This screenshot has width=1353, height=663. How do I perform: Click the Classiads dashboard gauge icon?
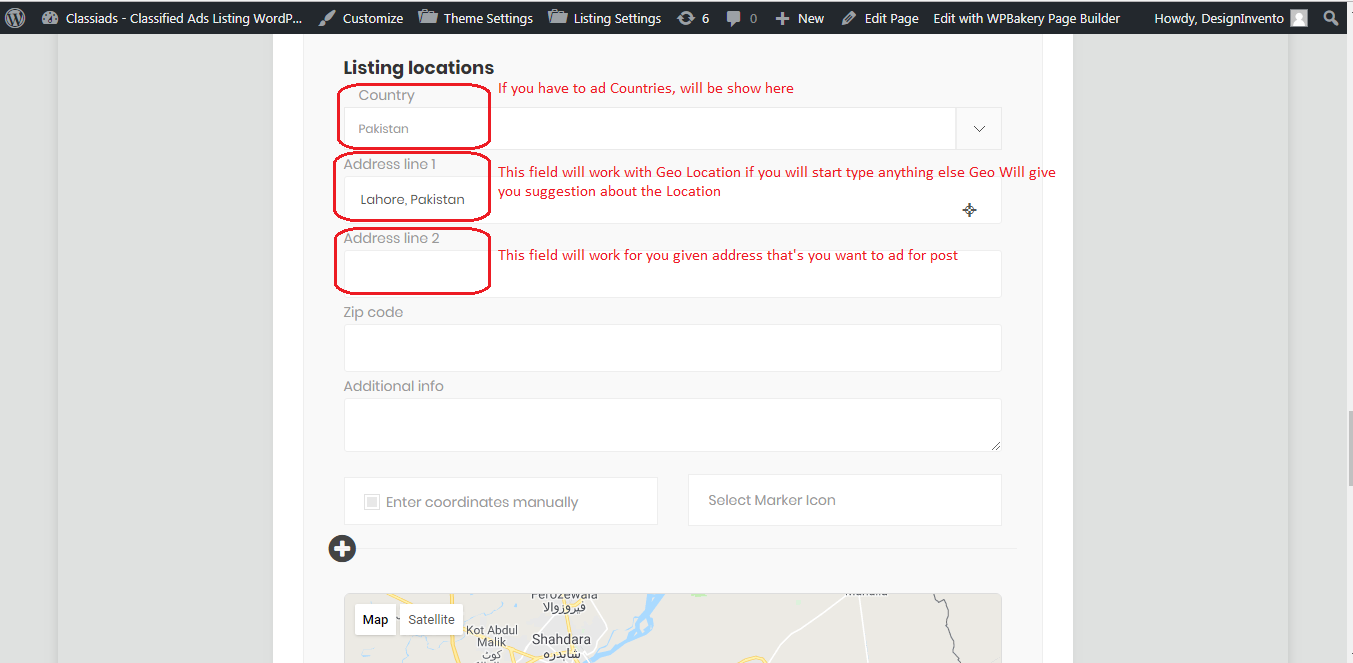(50, 18)
